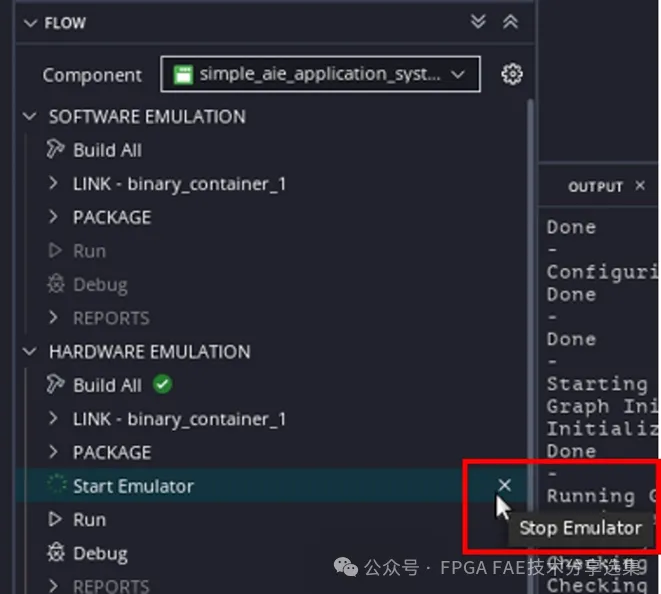Image resolution: width=661 pixels, height=594 pixels.
Task: Collapse the HARDWARE EMULATION section
Action: 30,351
